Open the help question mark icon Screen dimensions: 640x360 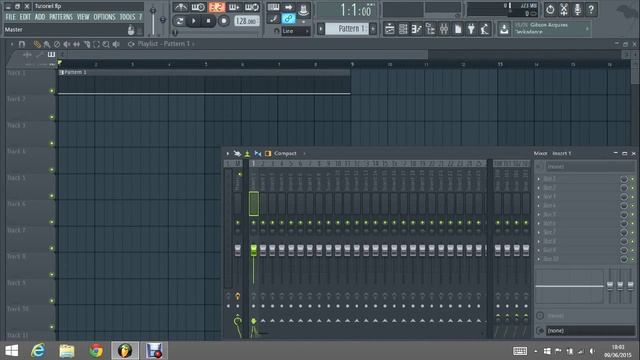point(591,9)
